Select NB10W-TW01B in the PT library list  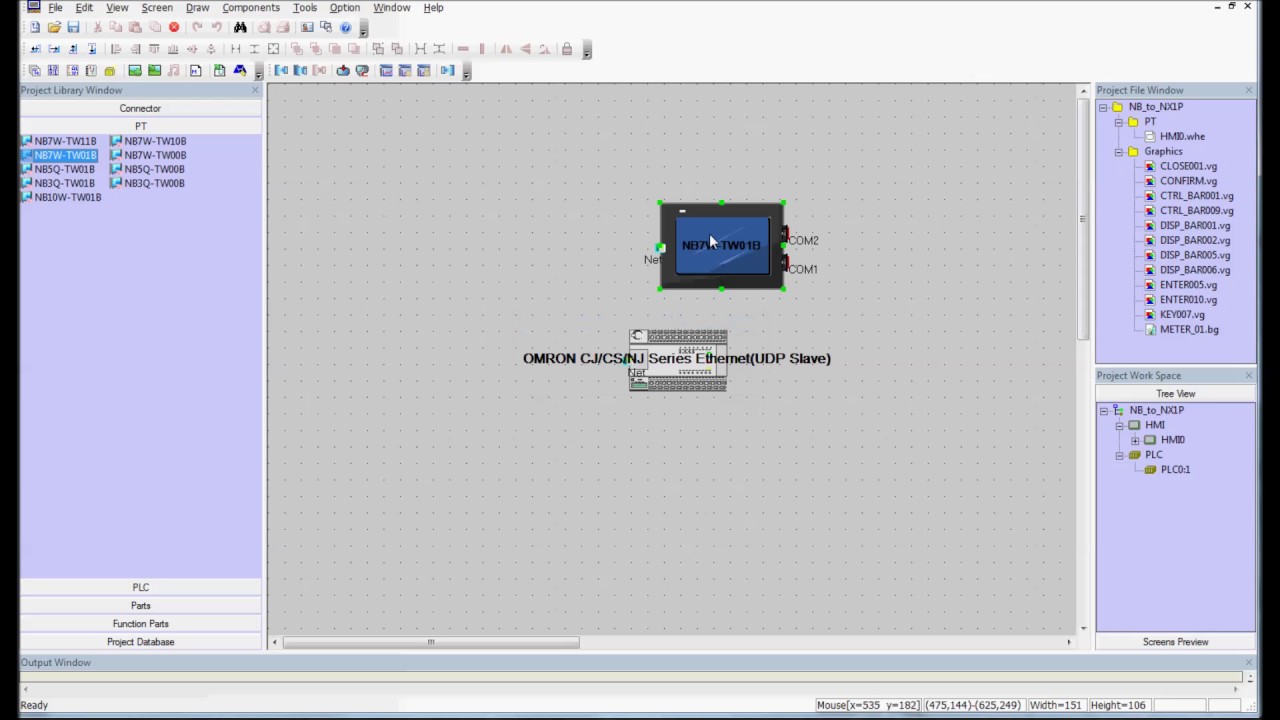62,197
